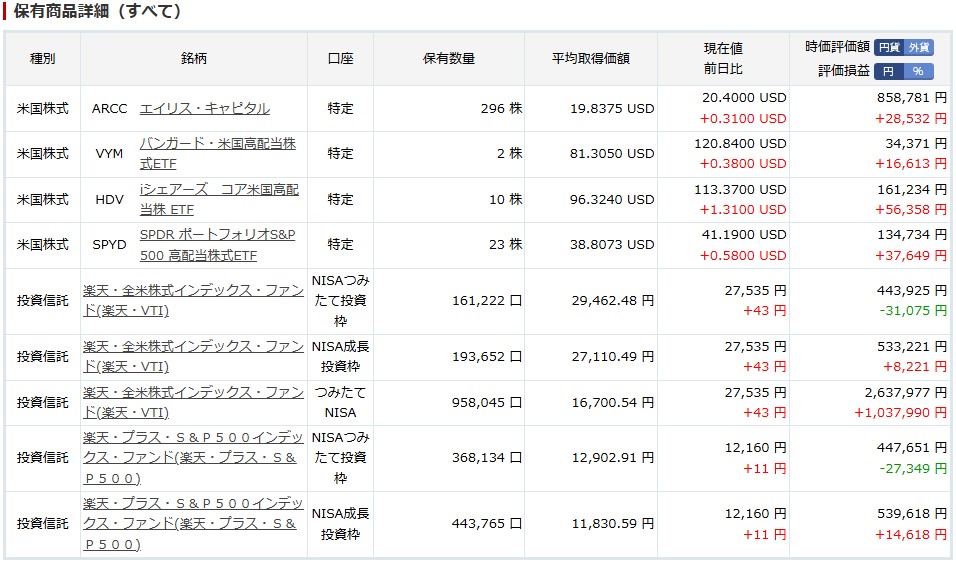Click the 現在値 前日比 column header

point(723,59)
